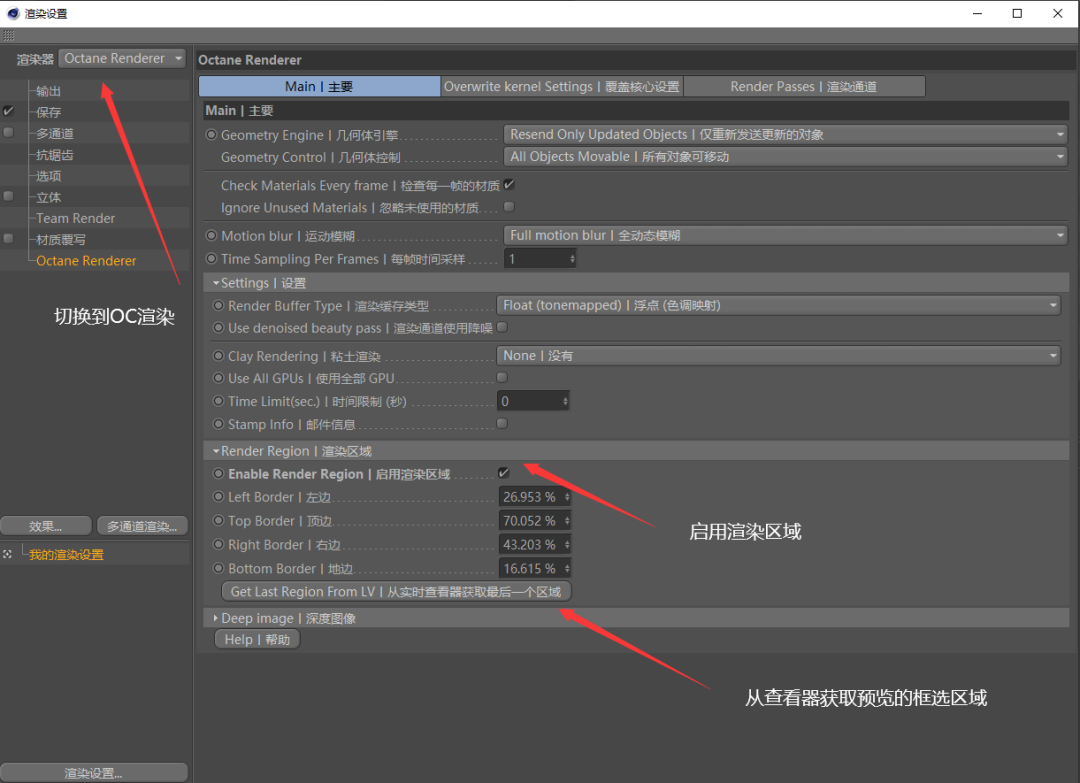Click Get Last Region From LV button
The width and height of the screenshot is (1080, 783).
click(396, 592)
